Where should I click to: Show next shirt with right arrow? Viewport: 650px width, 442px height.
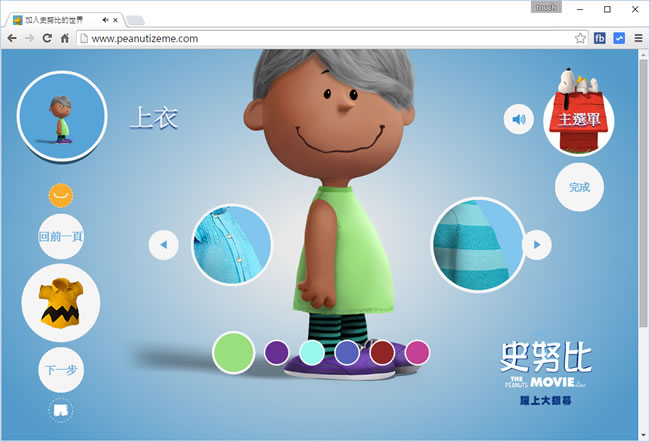(x=537, y=245)
